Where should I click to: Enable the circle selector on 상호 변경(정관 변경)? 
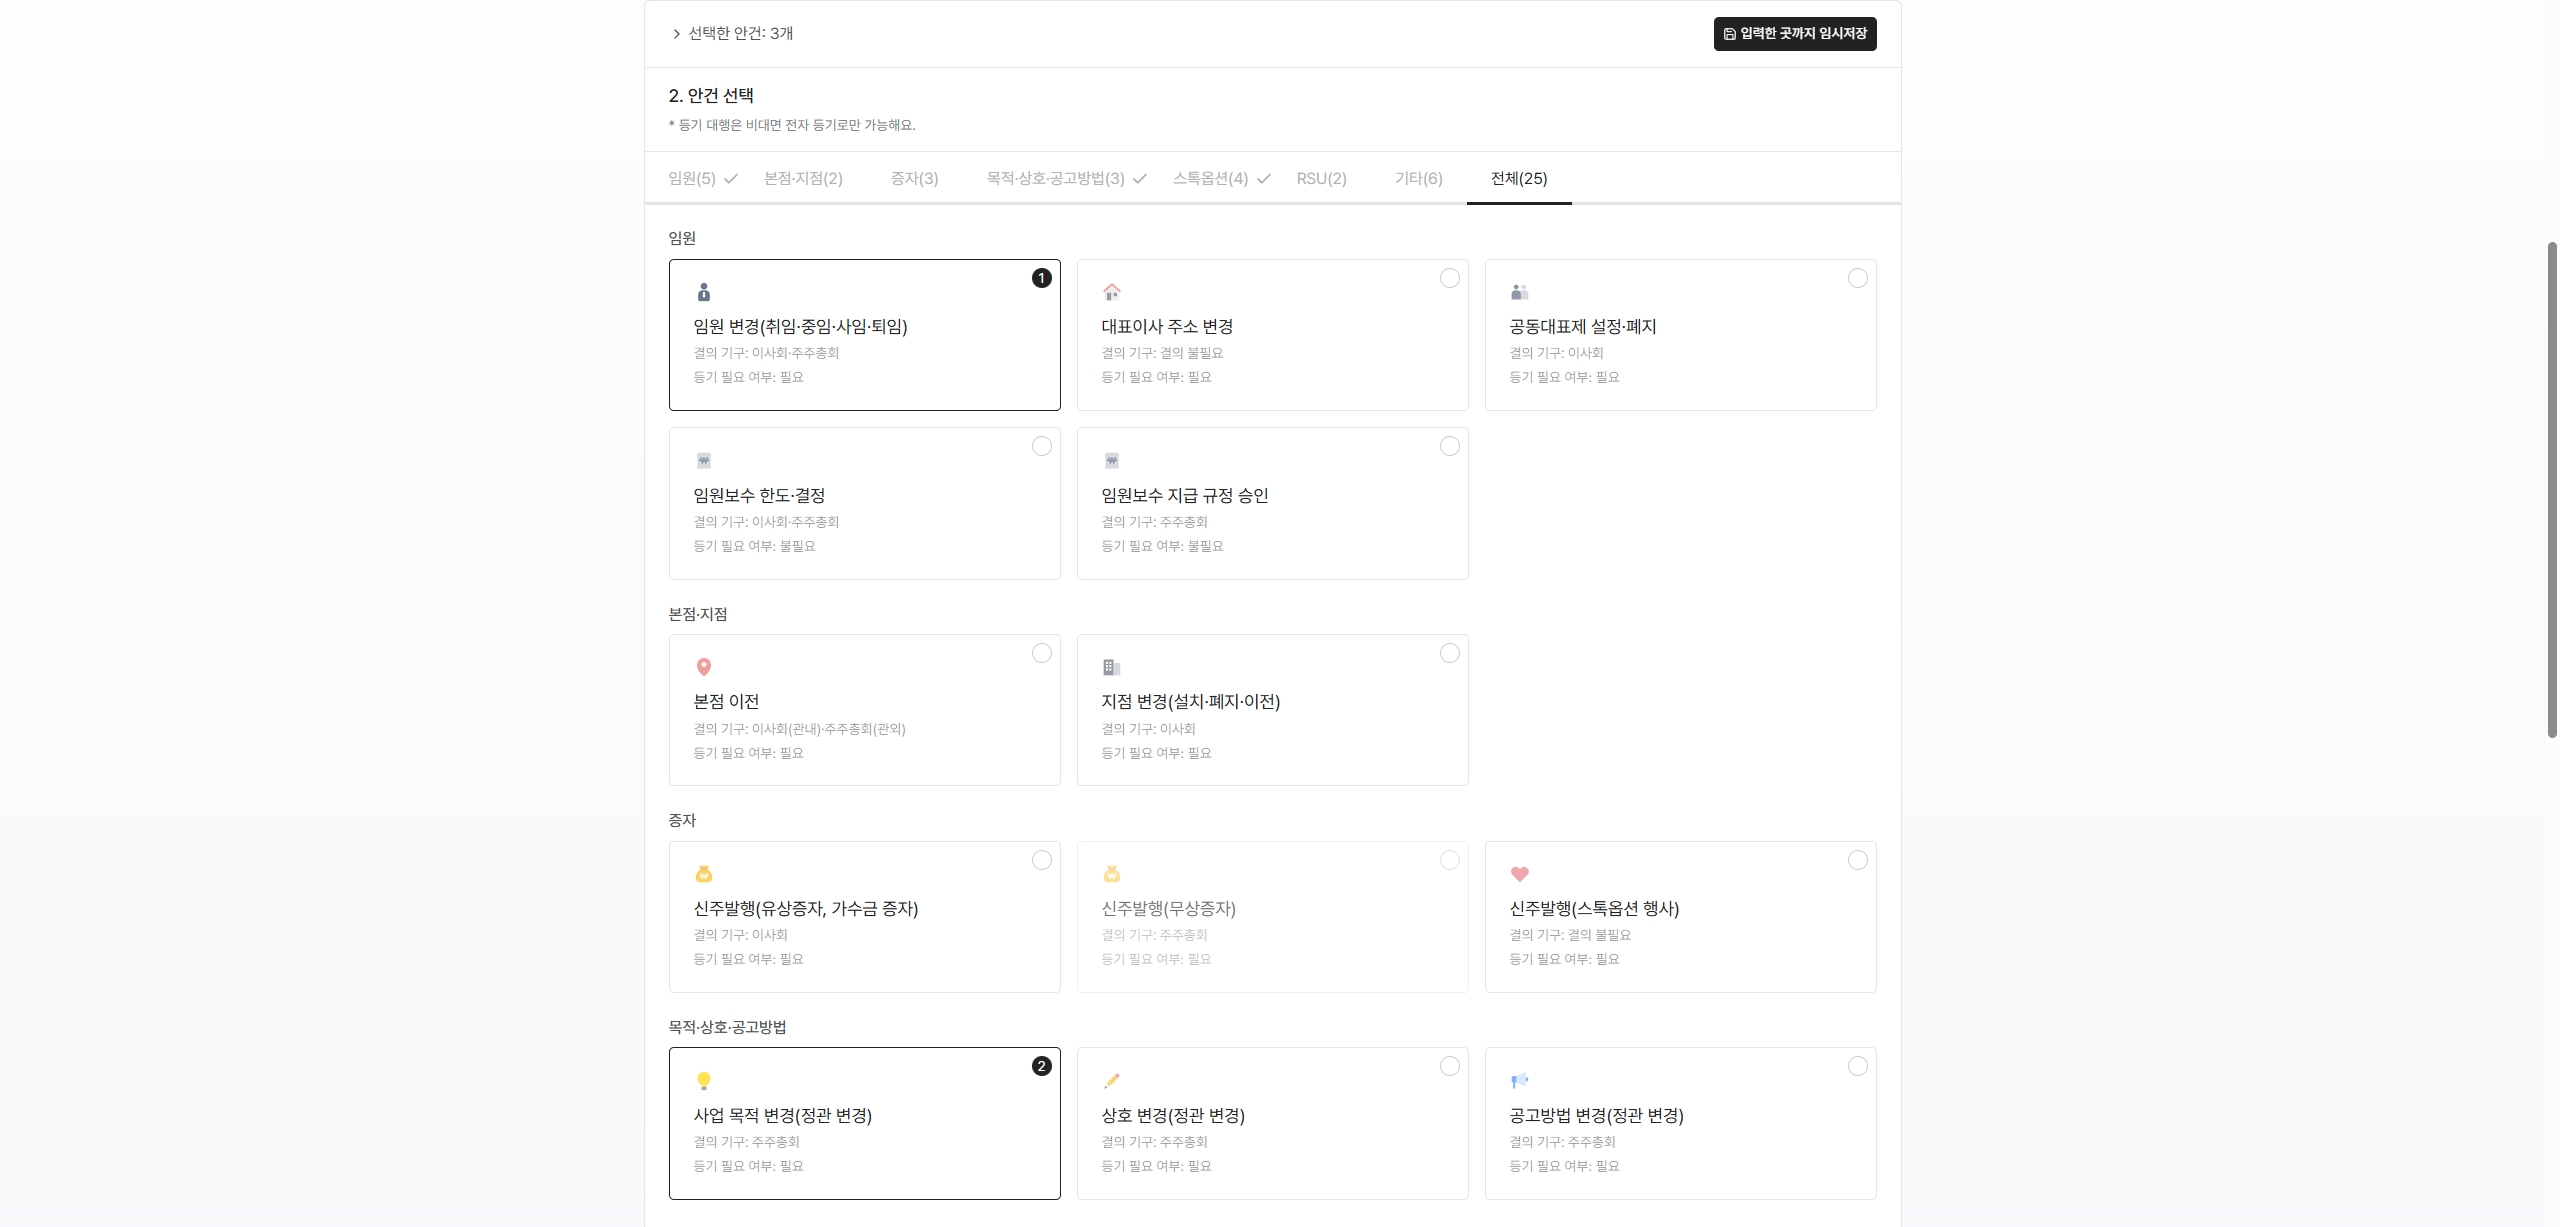[x=1450, y=1066]
